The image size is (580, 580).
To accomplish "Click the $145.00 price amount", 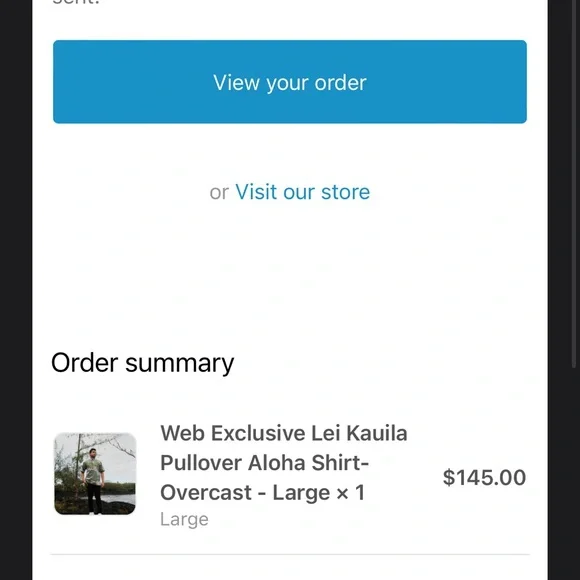I will pyautogui.click(x=484, y=477).
